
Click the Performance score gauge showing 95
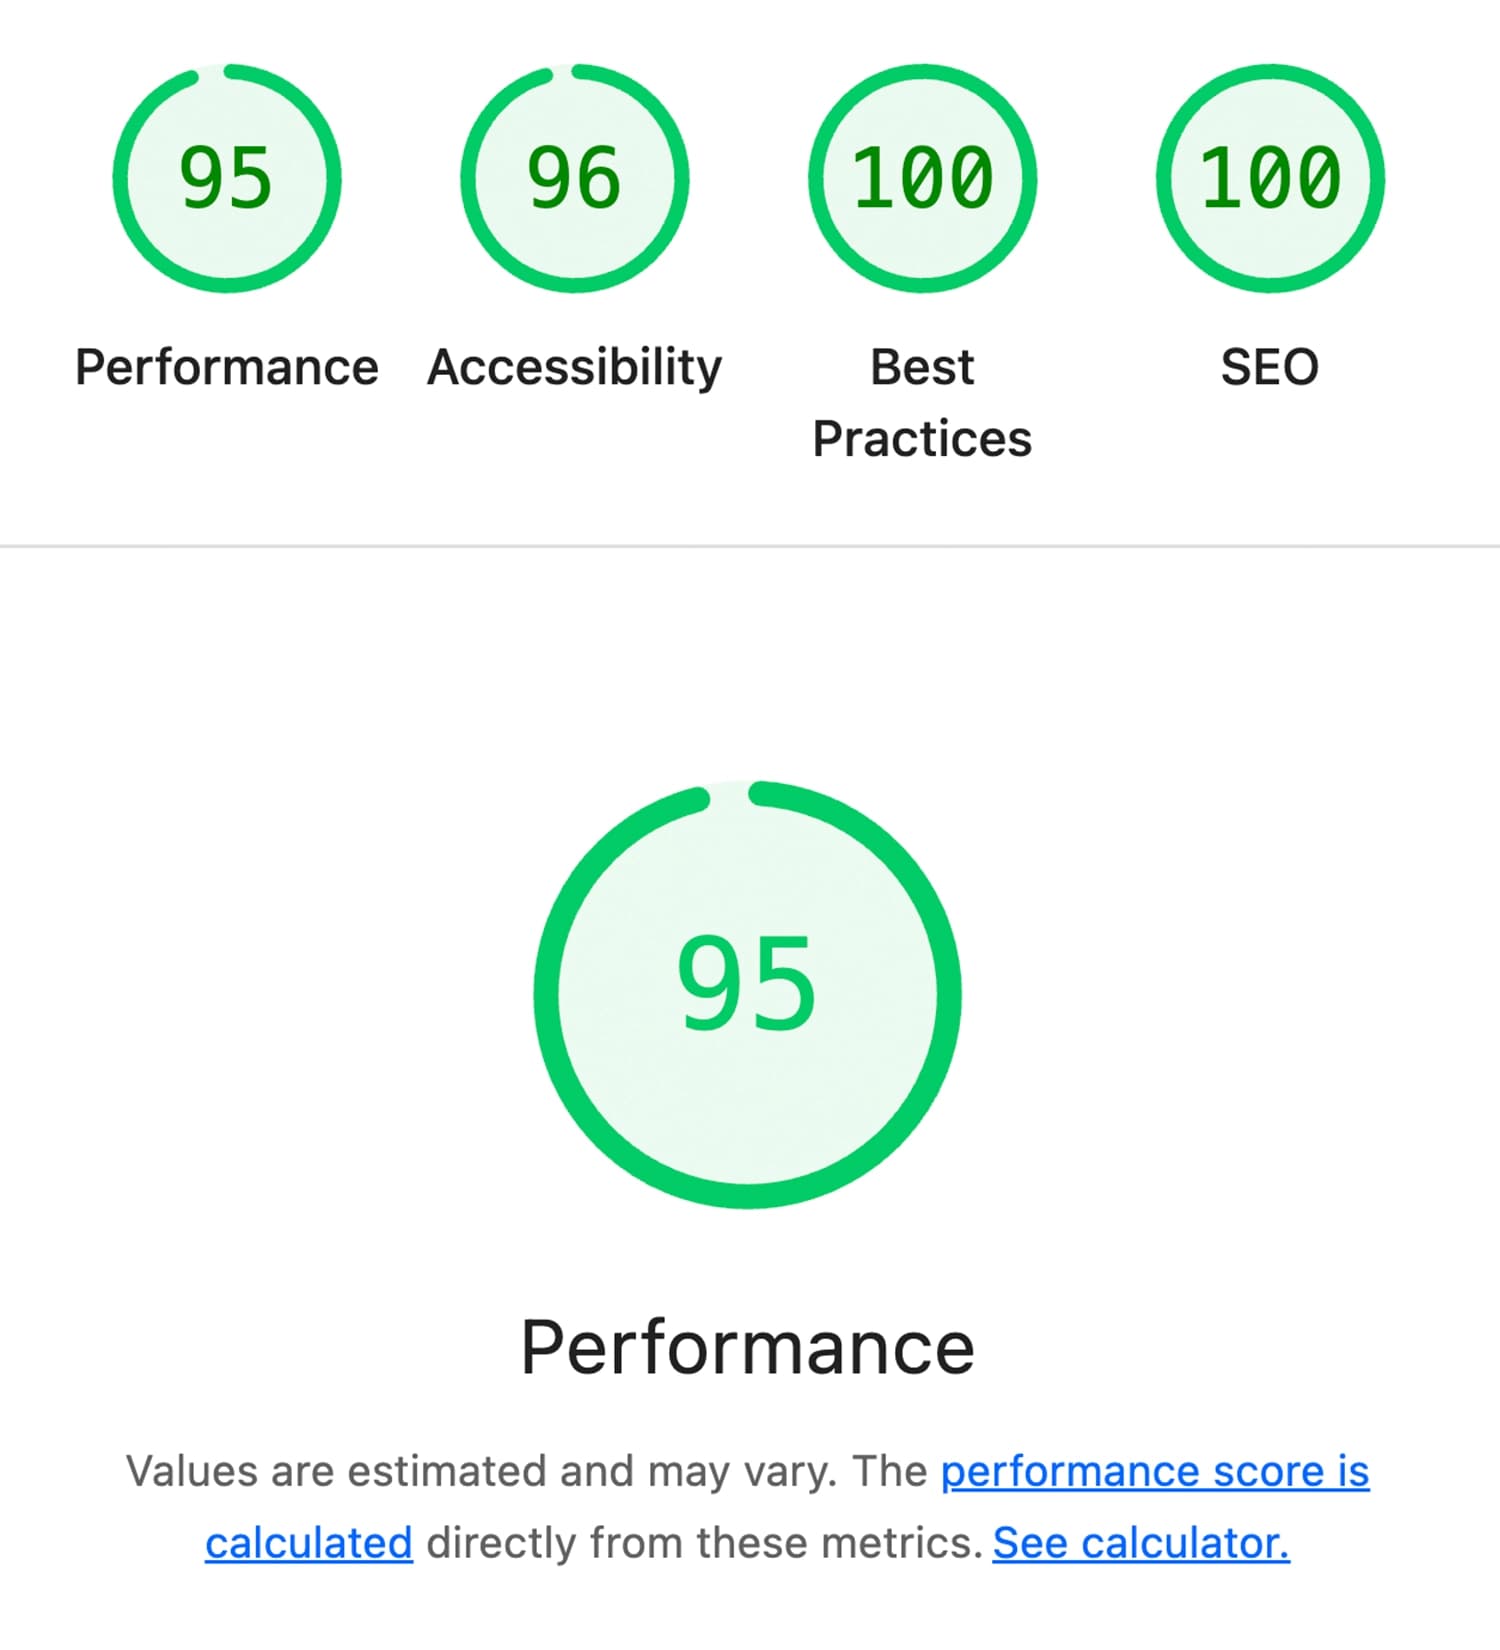point(228,178)
